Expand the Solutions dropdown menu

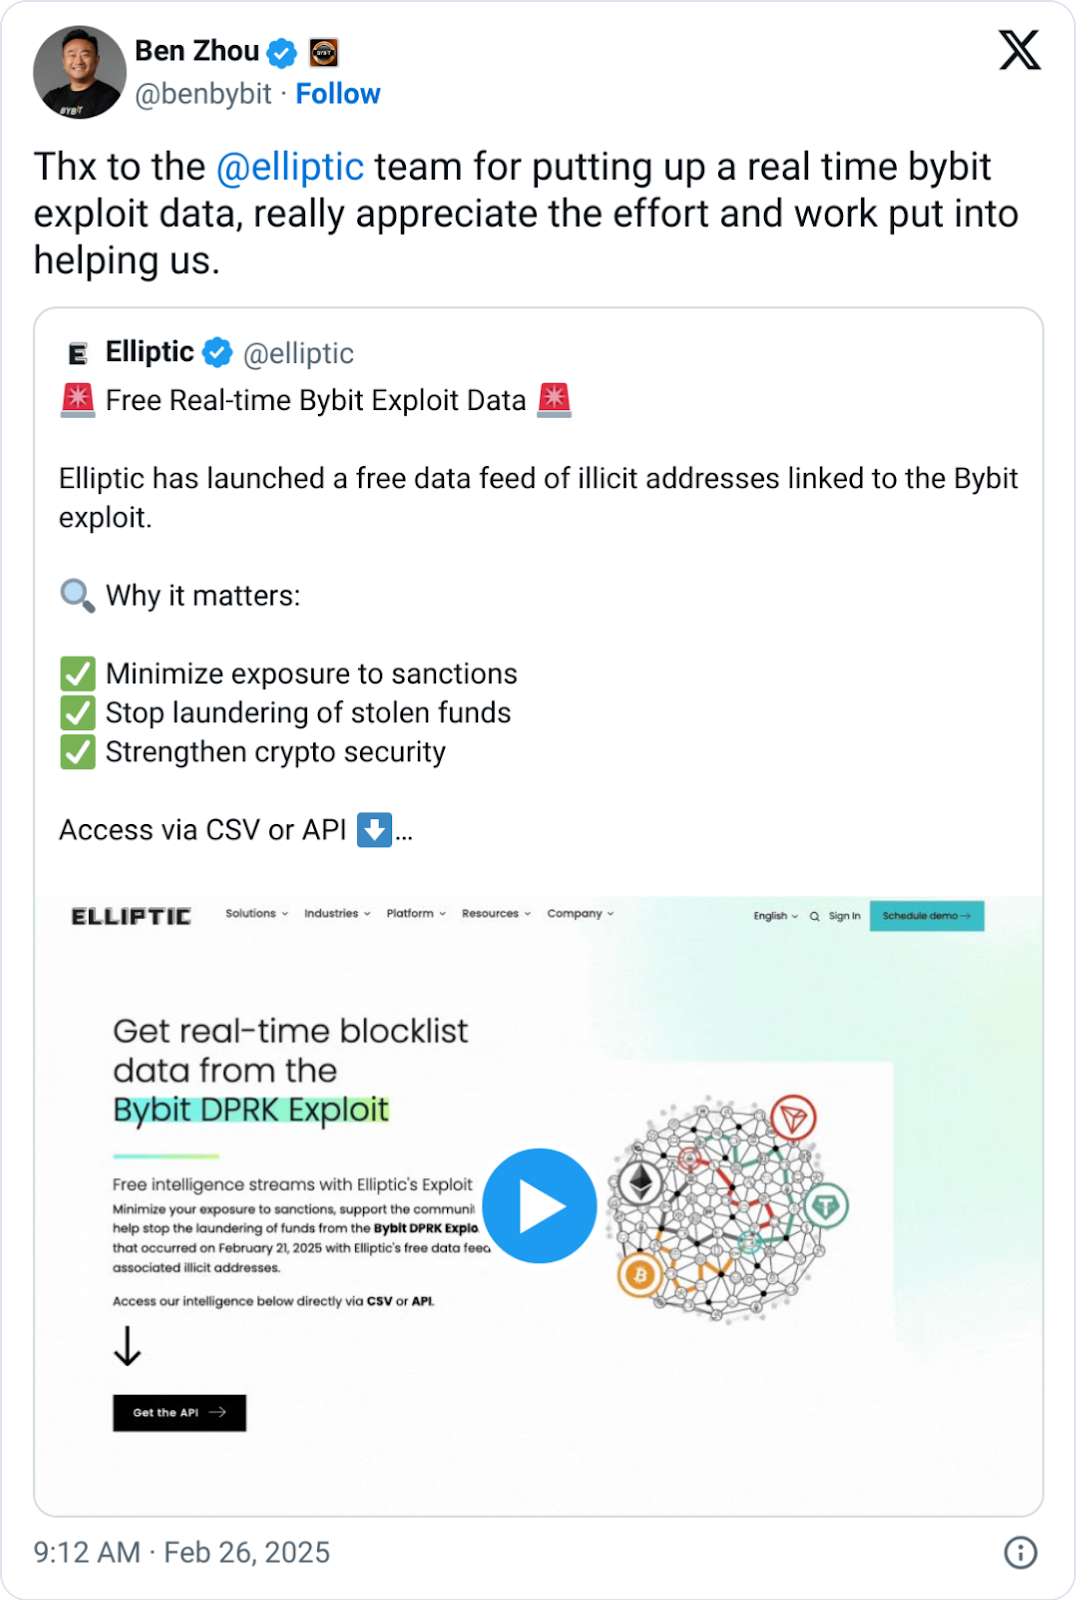point(256,914)
